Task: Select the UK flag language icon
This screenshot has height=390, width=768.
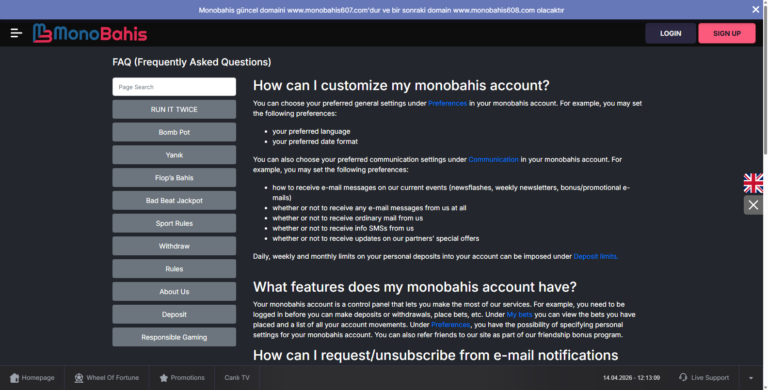Action: point(753,183)
